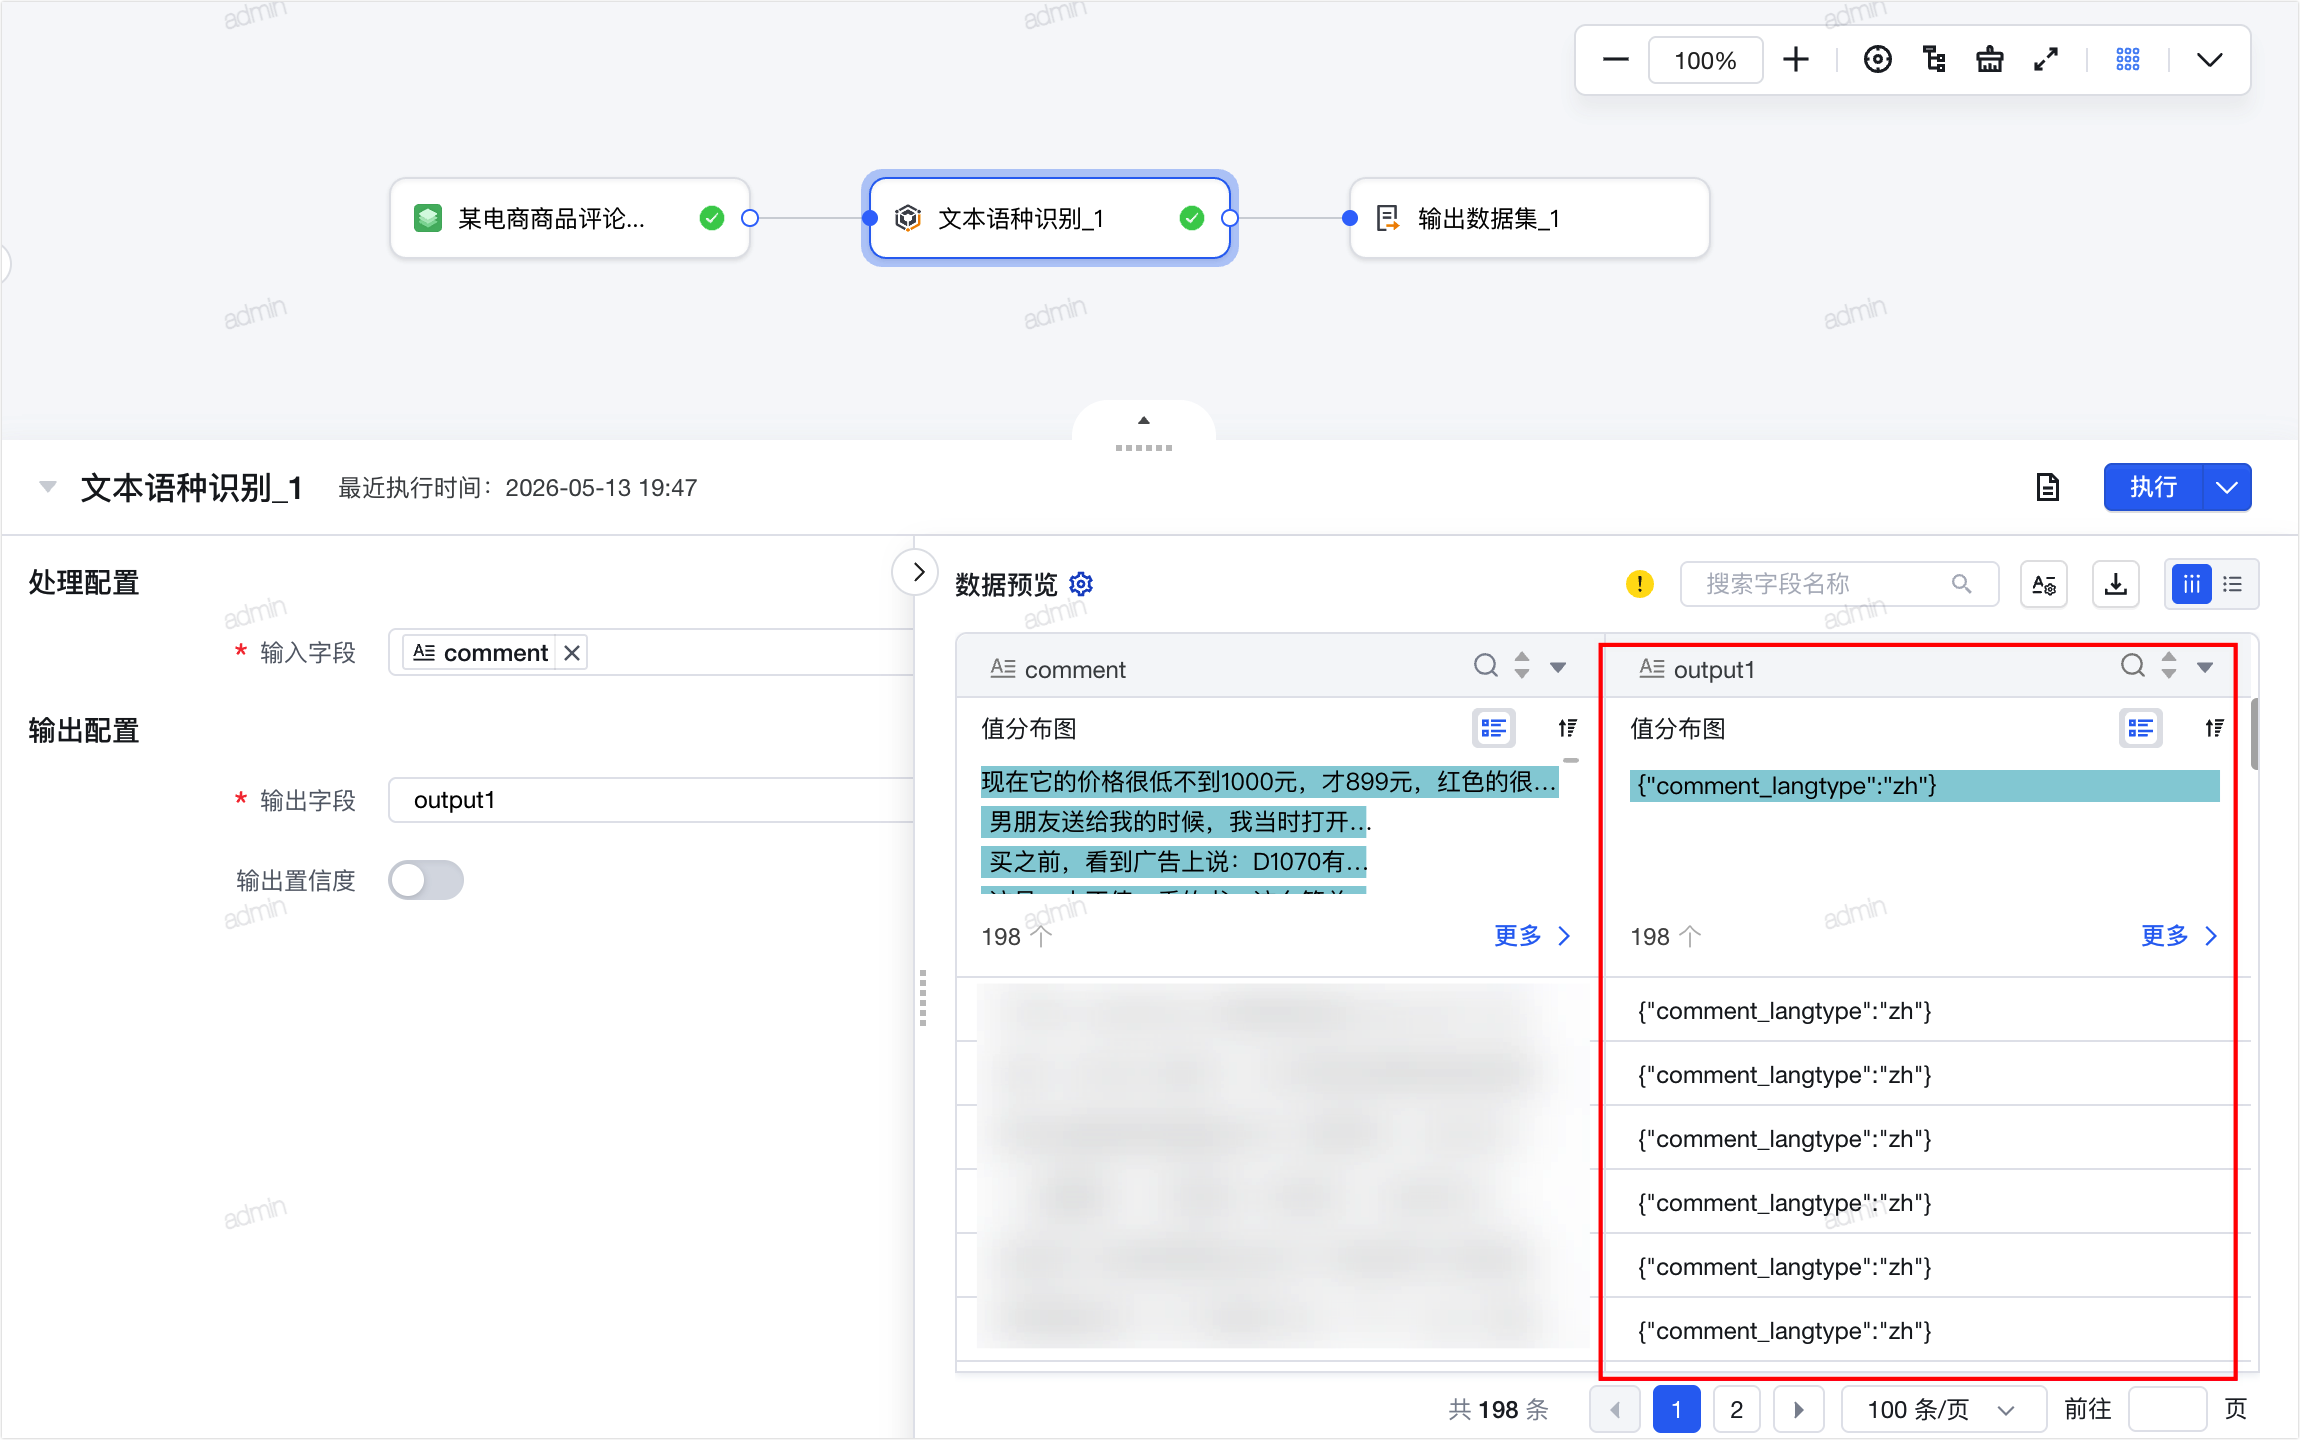Click the 100% zoom level field
The width and height of the screenshot is (2300, 1440).
1705,60
